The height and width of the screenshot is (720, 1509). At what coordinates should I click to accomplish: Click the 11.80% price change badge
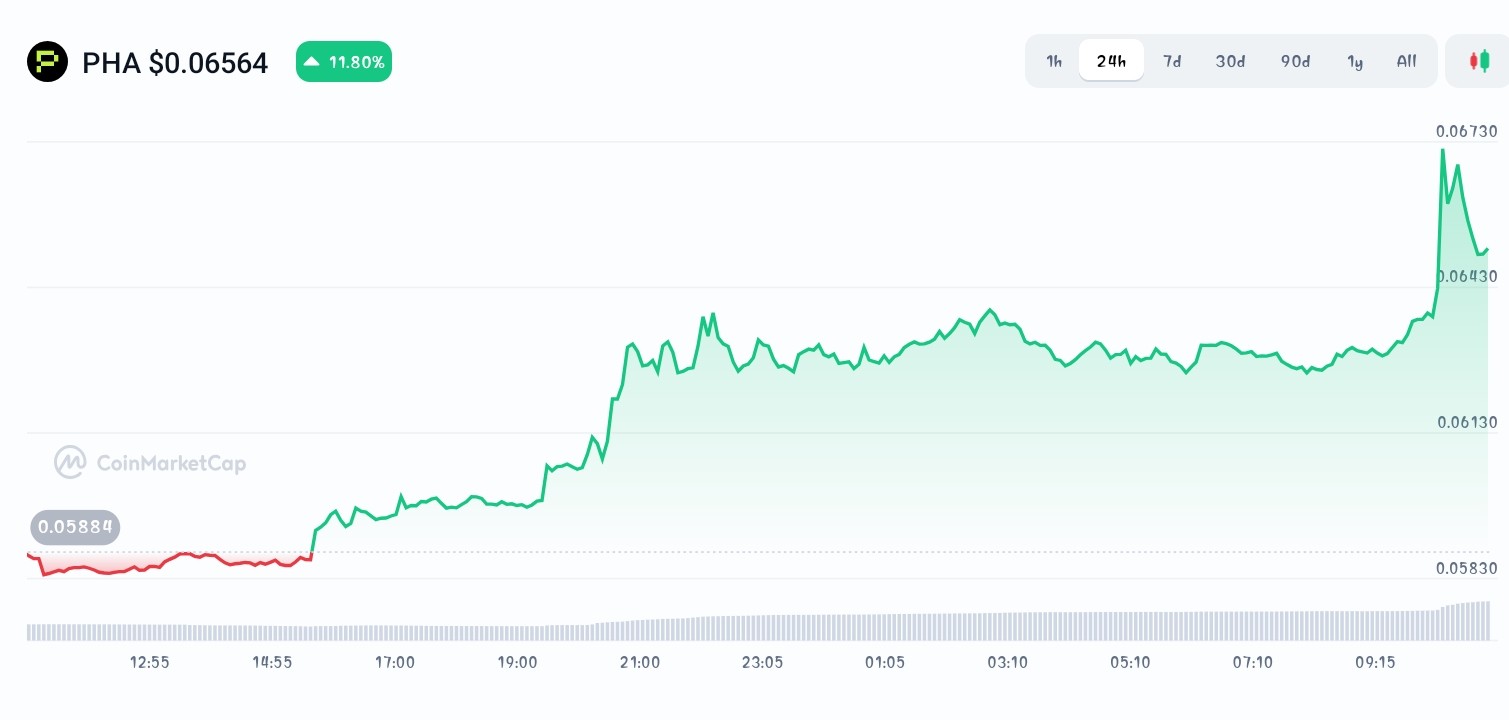344,62
